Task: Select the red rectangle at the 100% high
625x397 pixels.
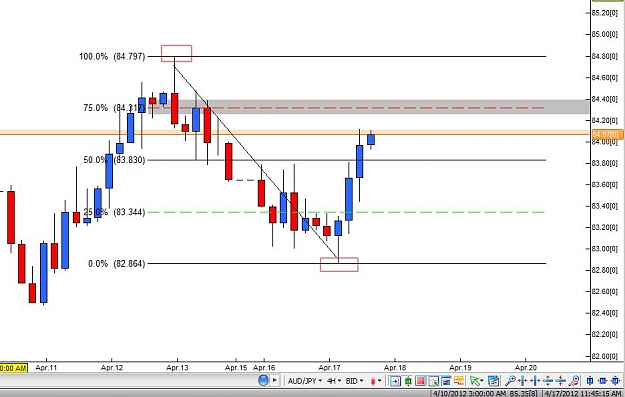Action: 177,53
